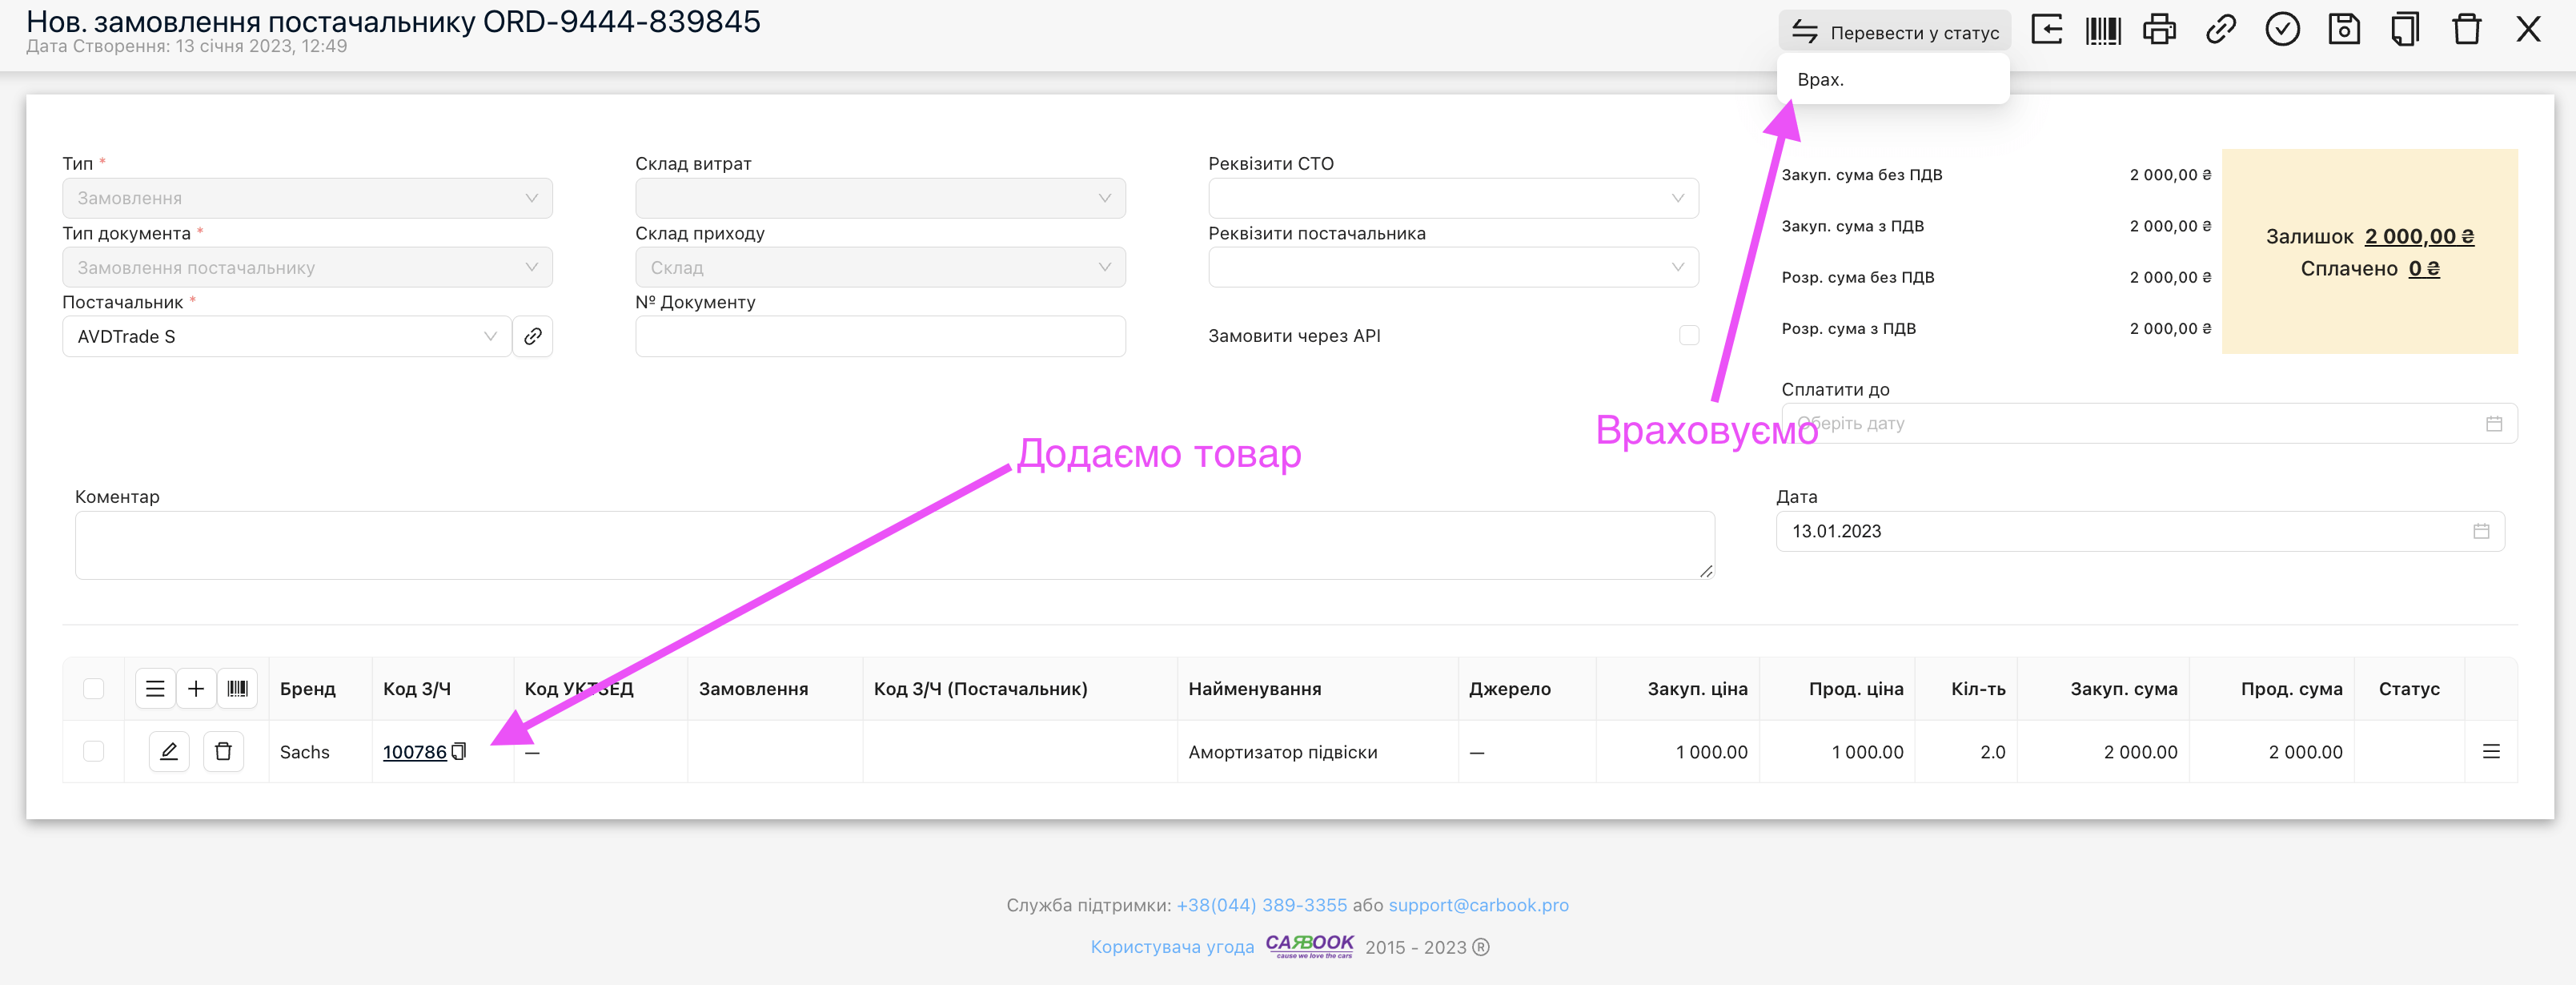Open product code 100786 link

[414, 752]
